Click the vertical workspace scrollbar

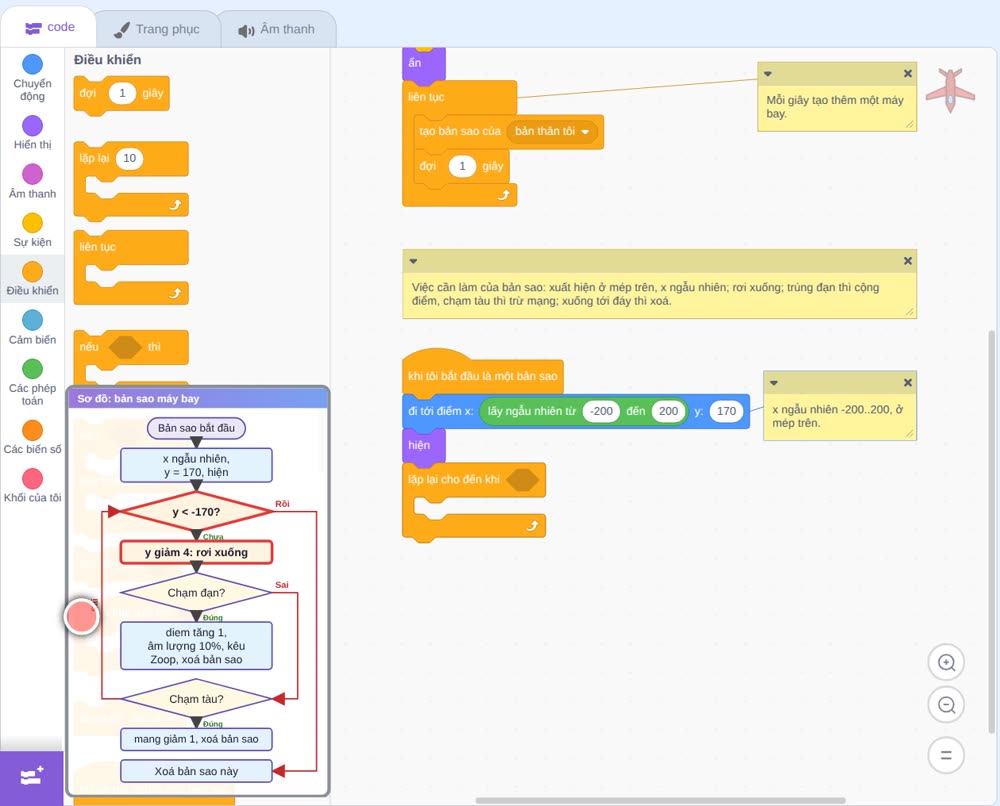click(x=991, y=531)
